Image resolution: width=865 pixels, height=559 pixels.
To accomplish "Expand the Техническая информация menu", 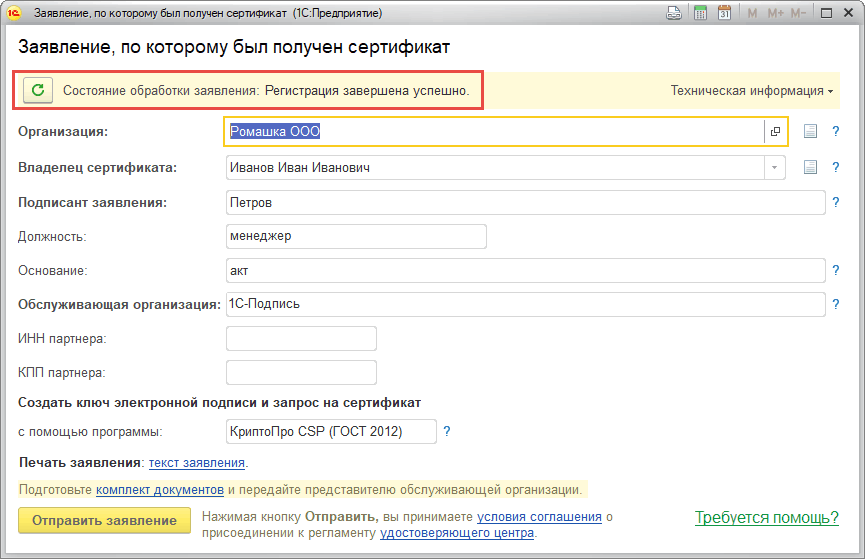I will point(752,91).
